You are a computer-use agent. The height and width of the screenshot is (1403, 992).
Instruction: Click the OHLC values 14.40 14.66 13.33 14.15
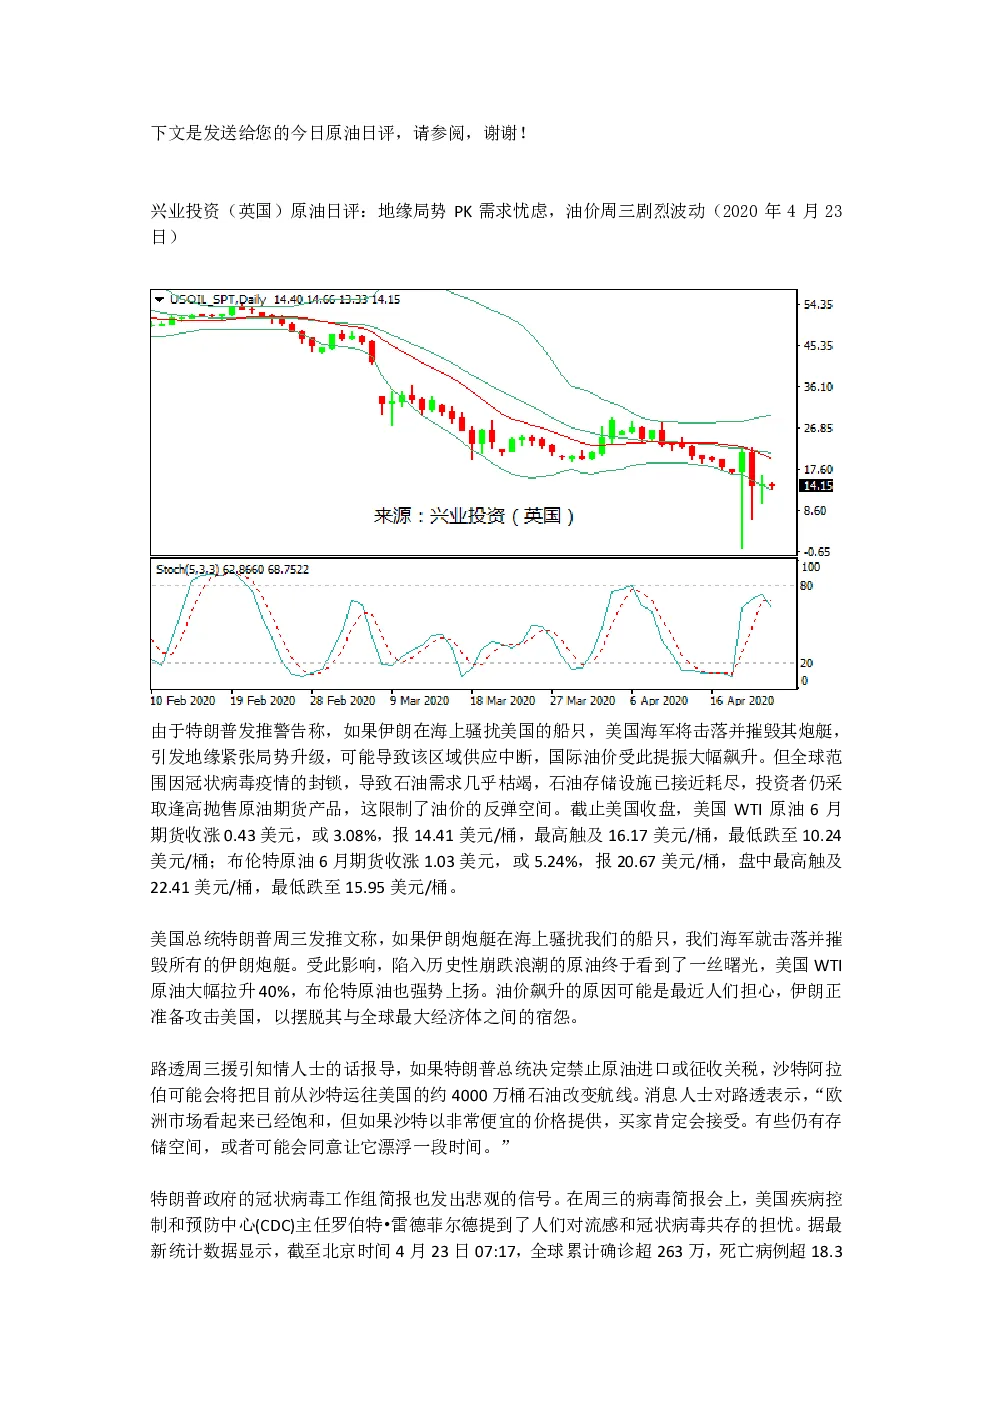pyautogui.click(x=336, y=299)
